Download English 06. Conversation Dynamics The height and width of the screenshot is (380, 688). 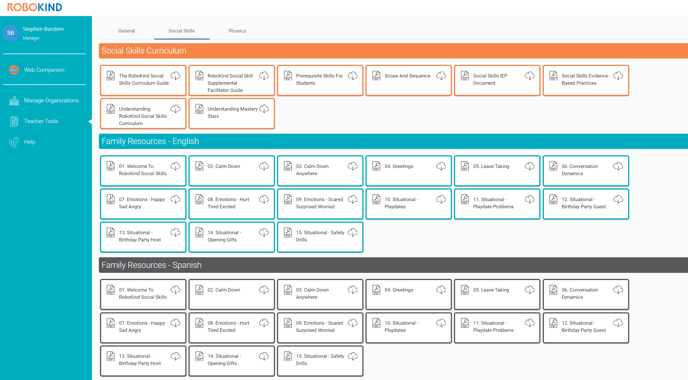coord(618,166)
